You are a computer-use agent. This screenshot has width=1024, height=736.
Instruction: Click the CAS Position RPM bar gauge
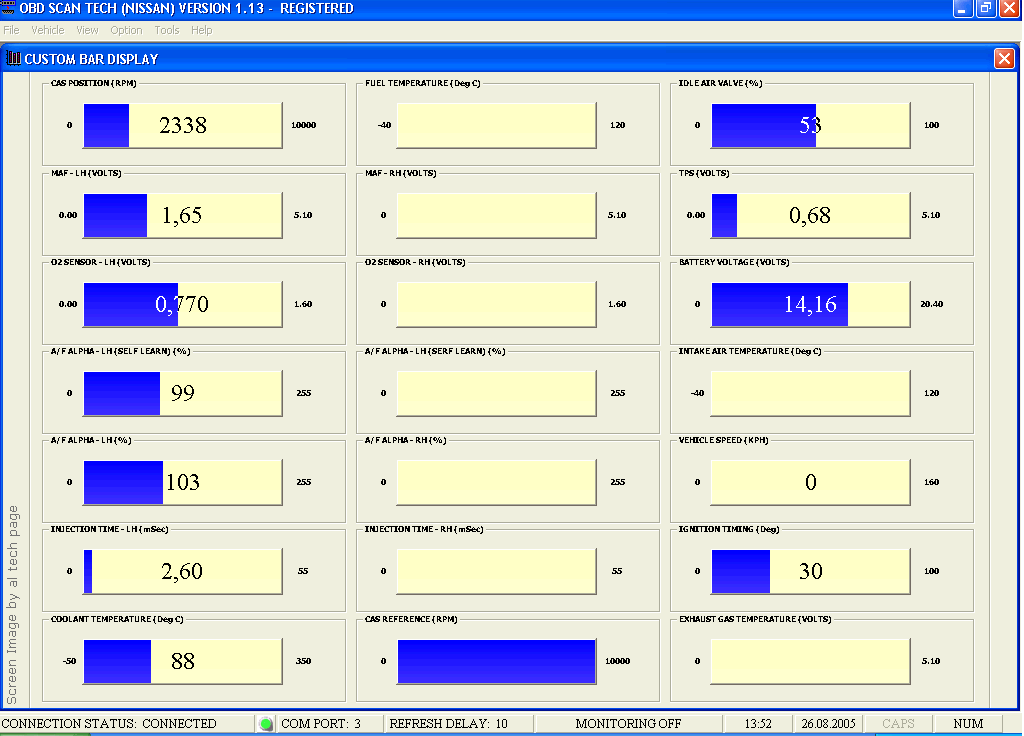click(x=182, y=125)
